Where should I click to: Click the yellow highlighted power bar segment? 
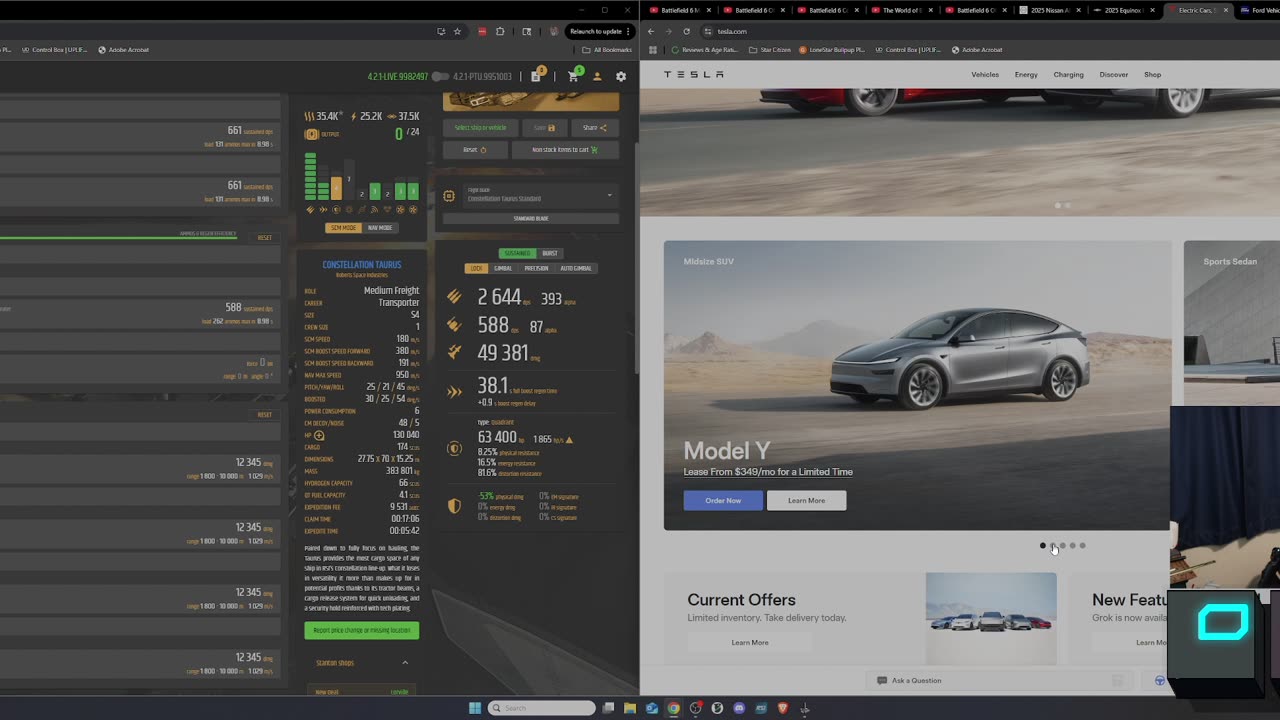[x=336, y=188]
